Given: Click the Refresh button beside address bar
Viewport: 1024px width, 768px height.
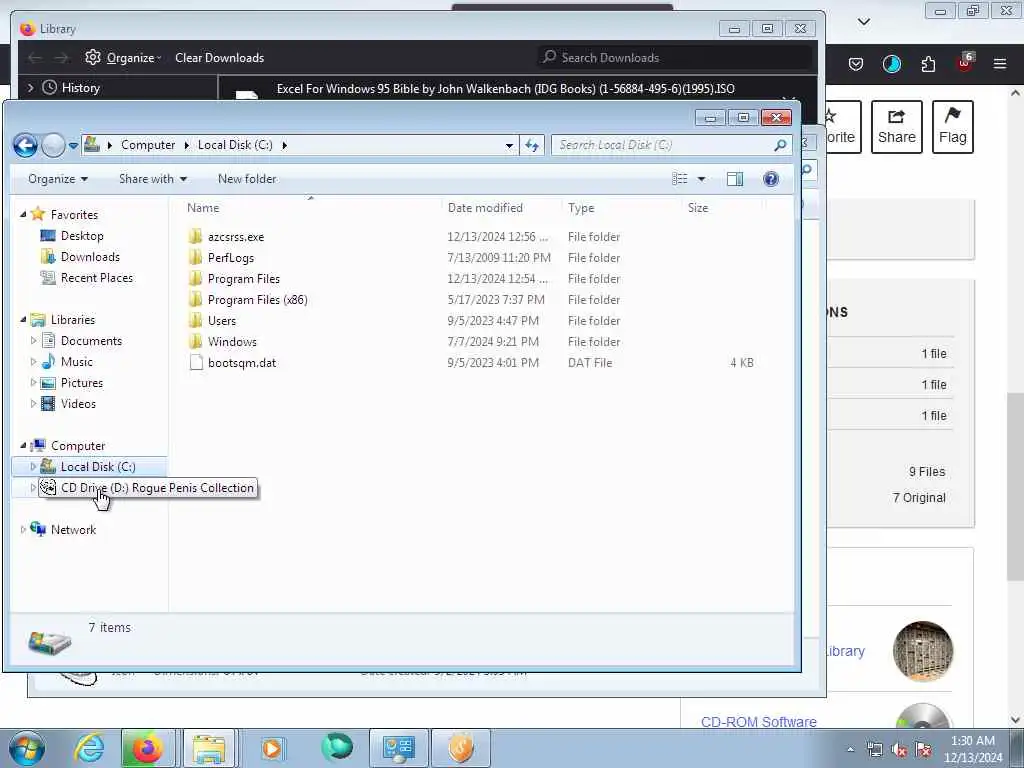Looking at the screenshot, I should coord(532,145).
